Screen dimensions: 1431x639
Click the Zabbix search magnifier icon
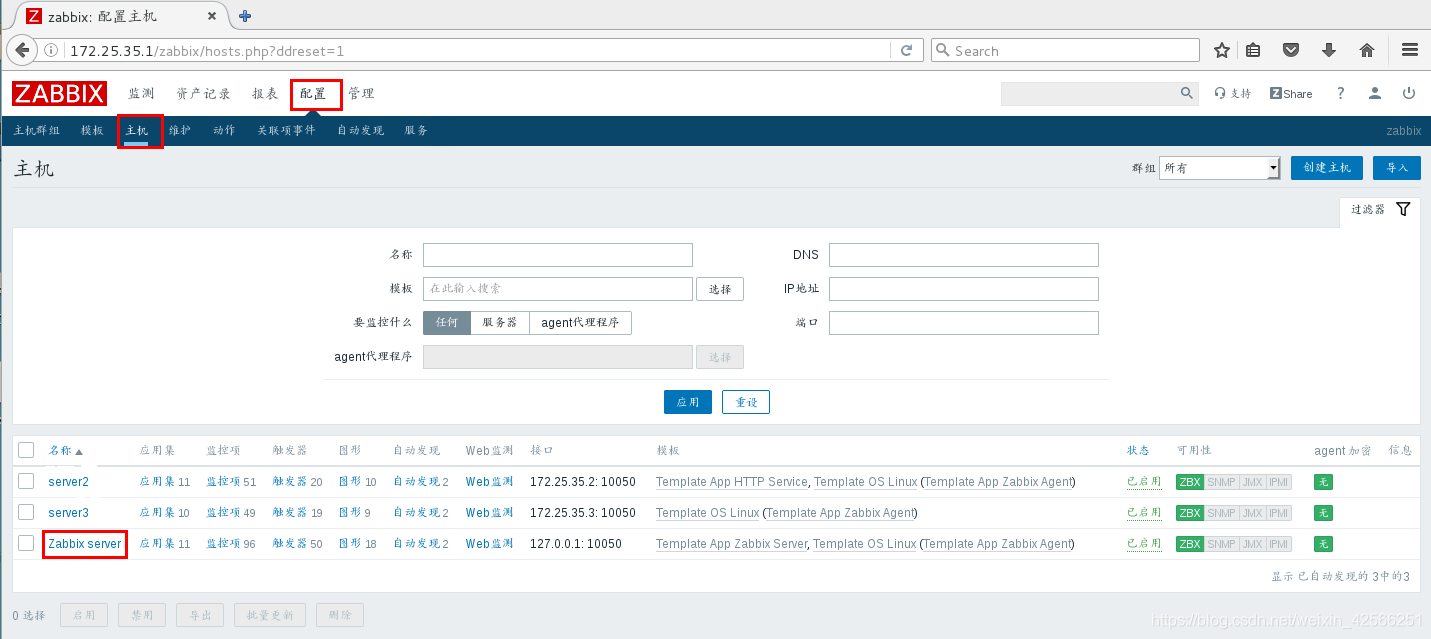tap(1187, 93)
